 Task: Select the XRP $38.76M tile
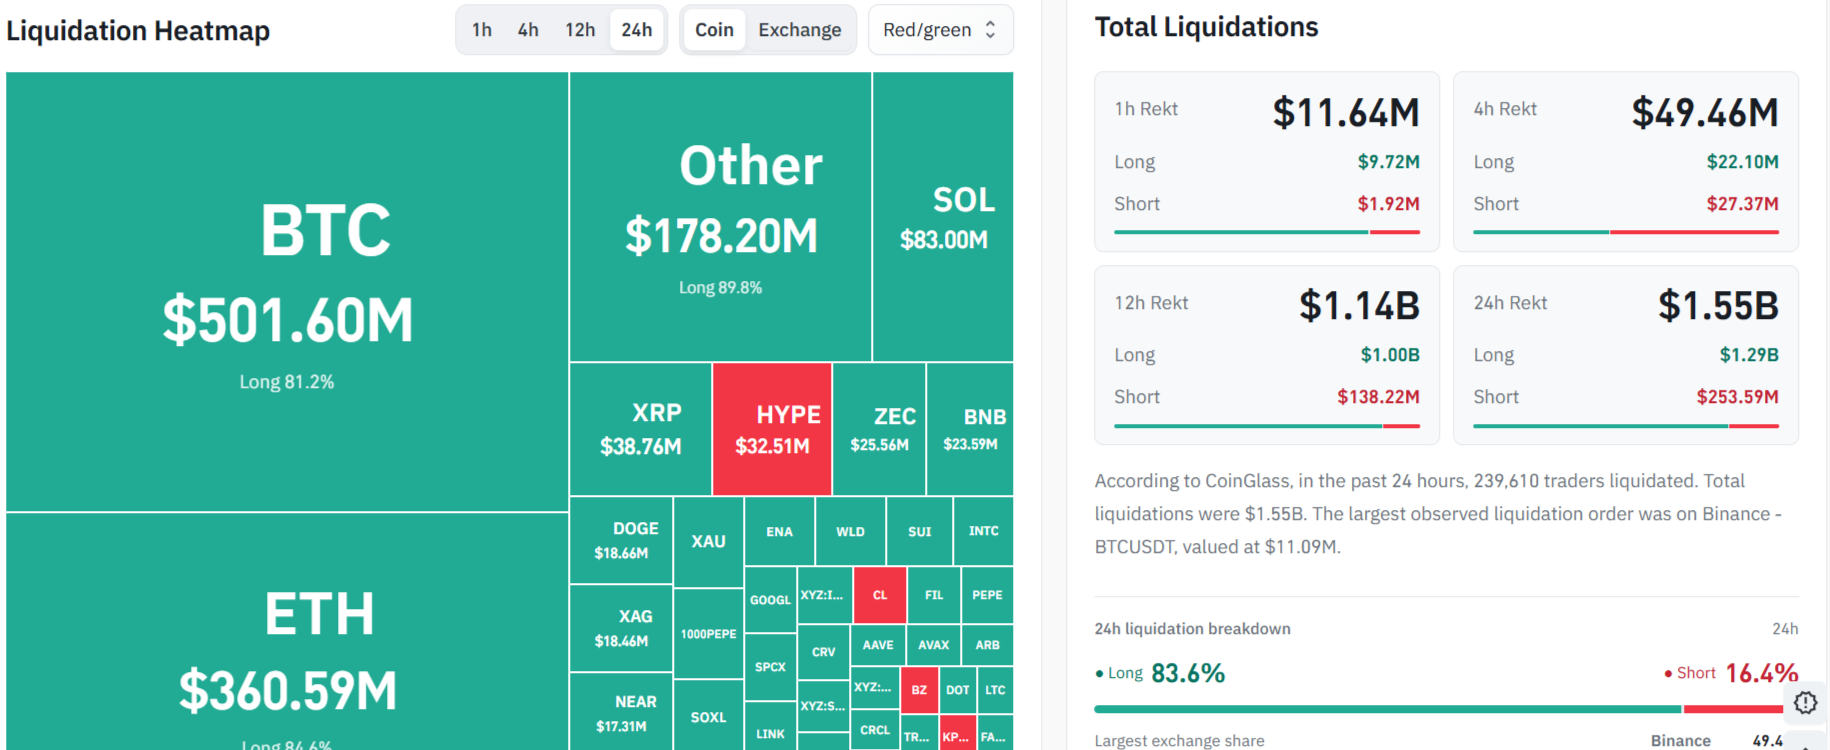click(641, 429)
